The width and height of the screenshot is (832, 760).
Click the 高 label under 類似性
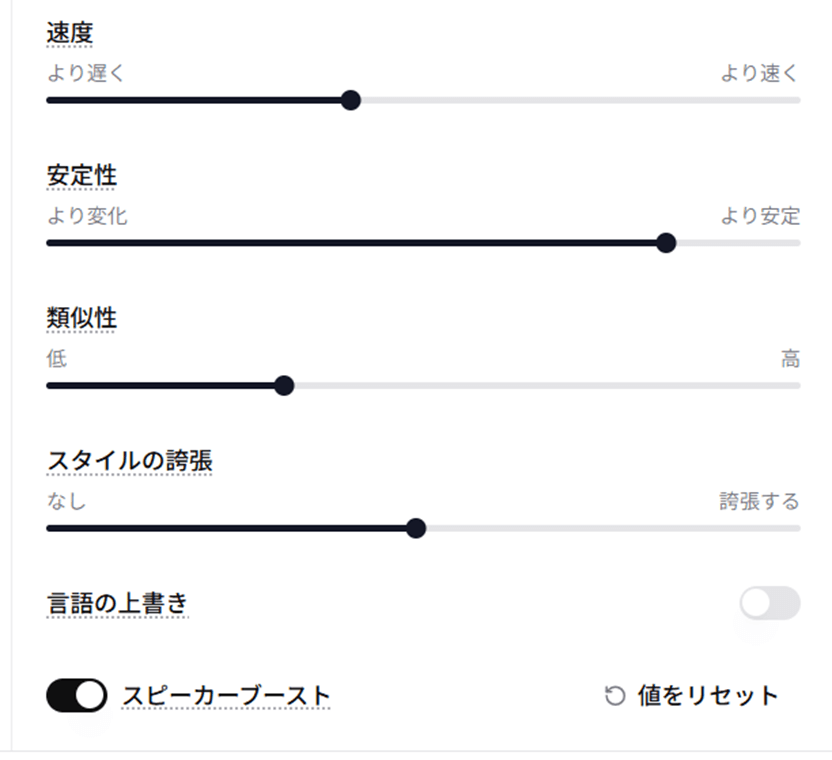(x=790, y=359)
